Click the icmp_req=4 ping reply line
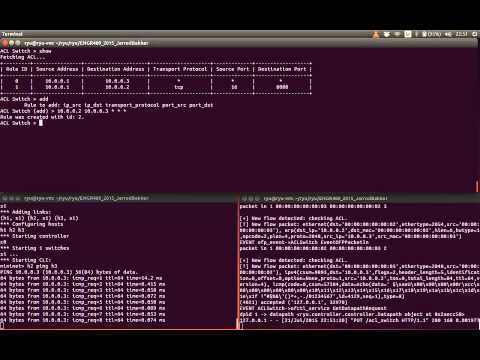480x360 pixels. 83,296
